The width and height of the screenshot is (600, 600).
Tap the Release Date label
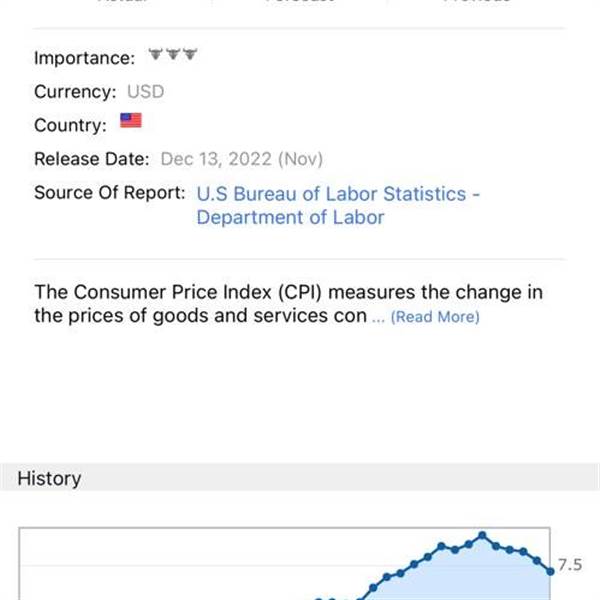[x=91, y=159]
